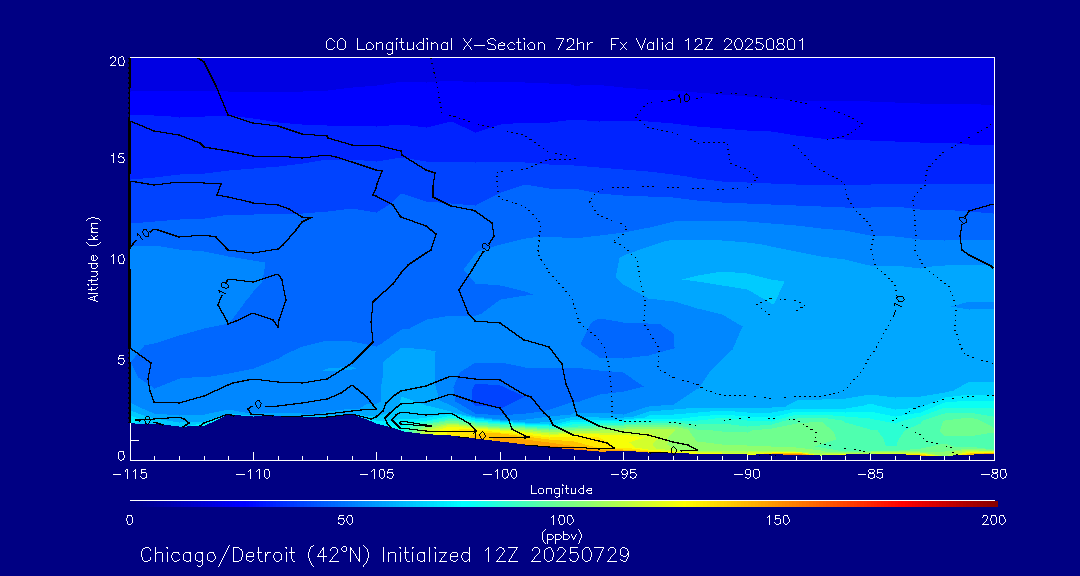This screenshot has height=576, width=1080.
Task: Click the longitude tick label "-100"
Action: [x=500, y=475]
